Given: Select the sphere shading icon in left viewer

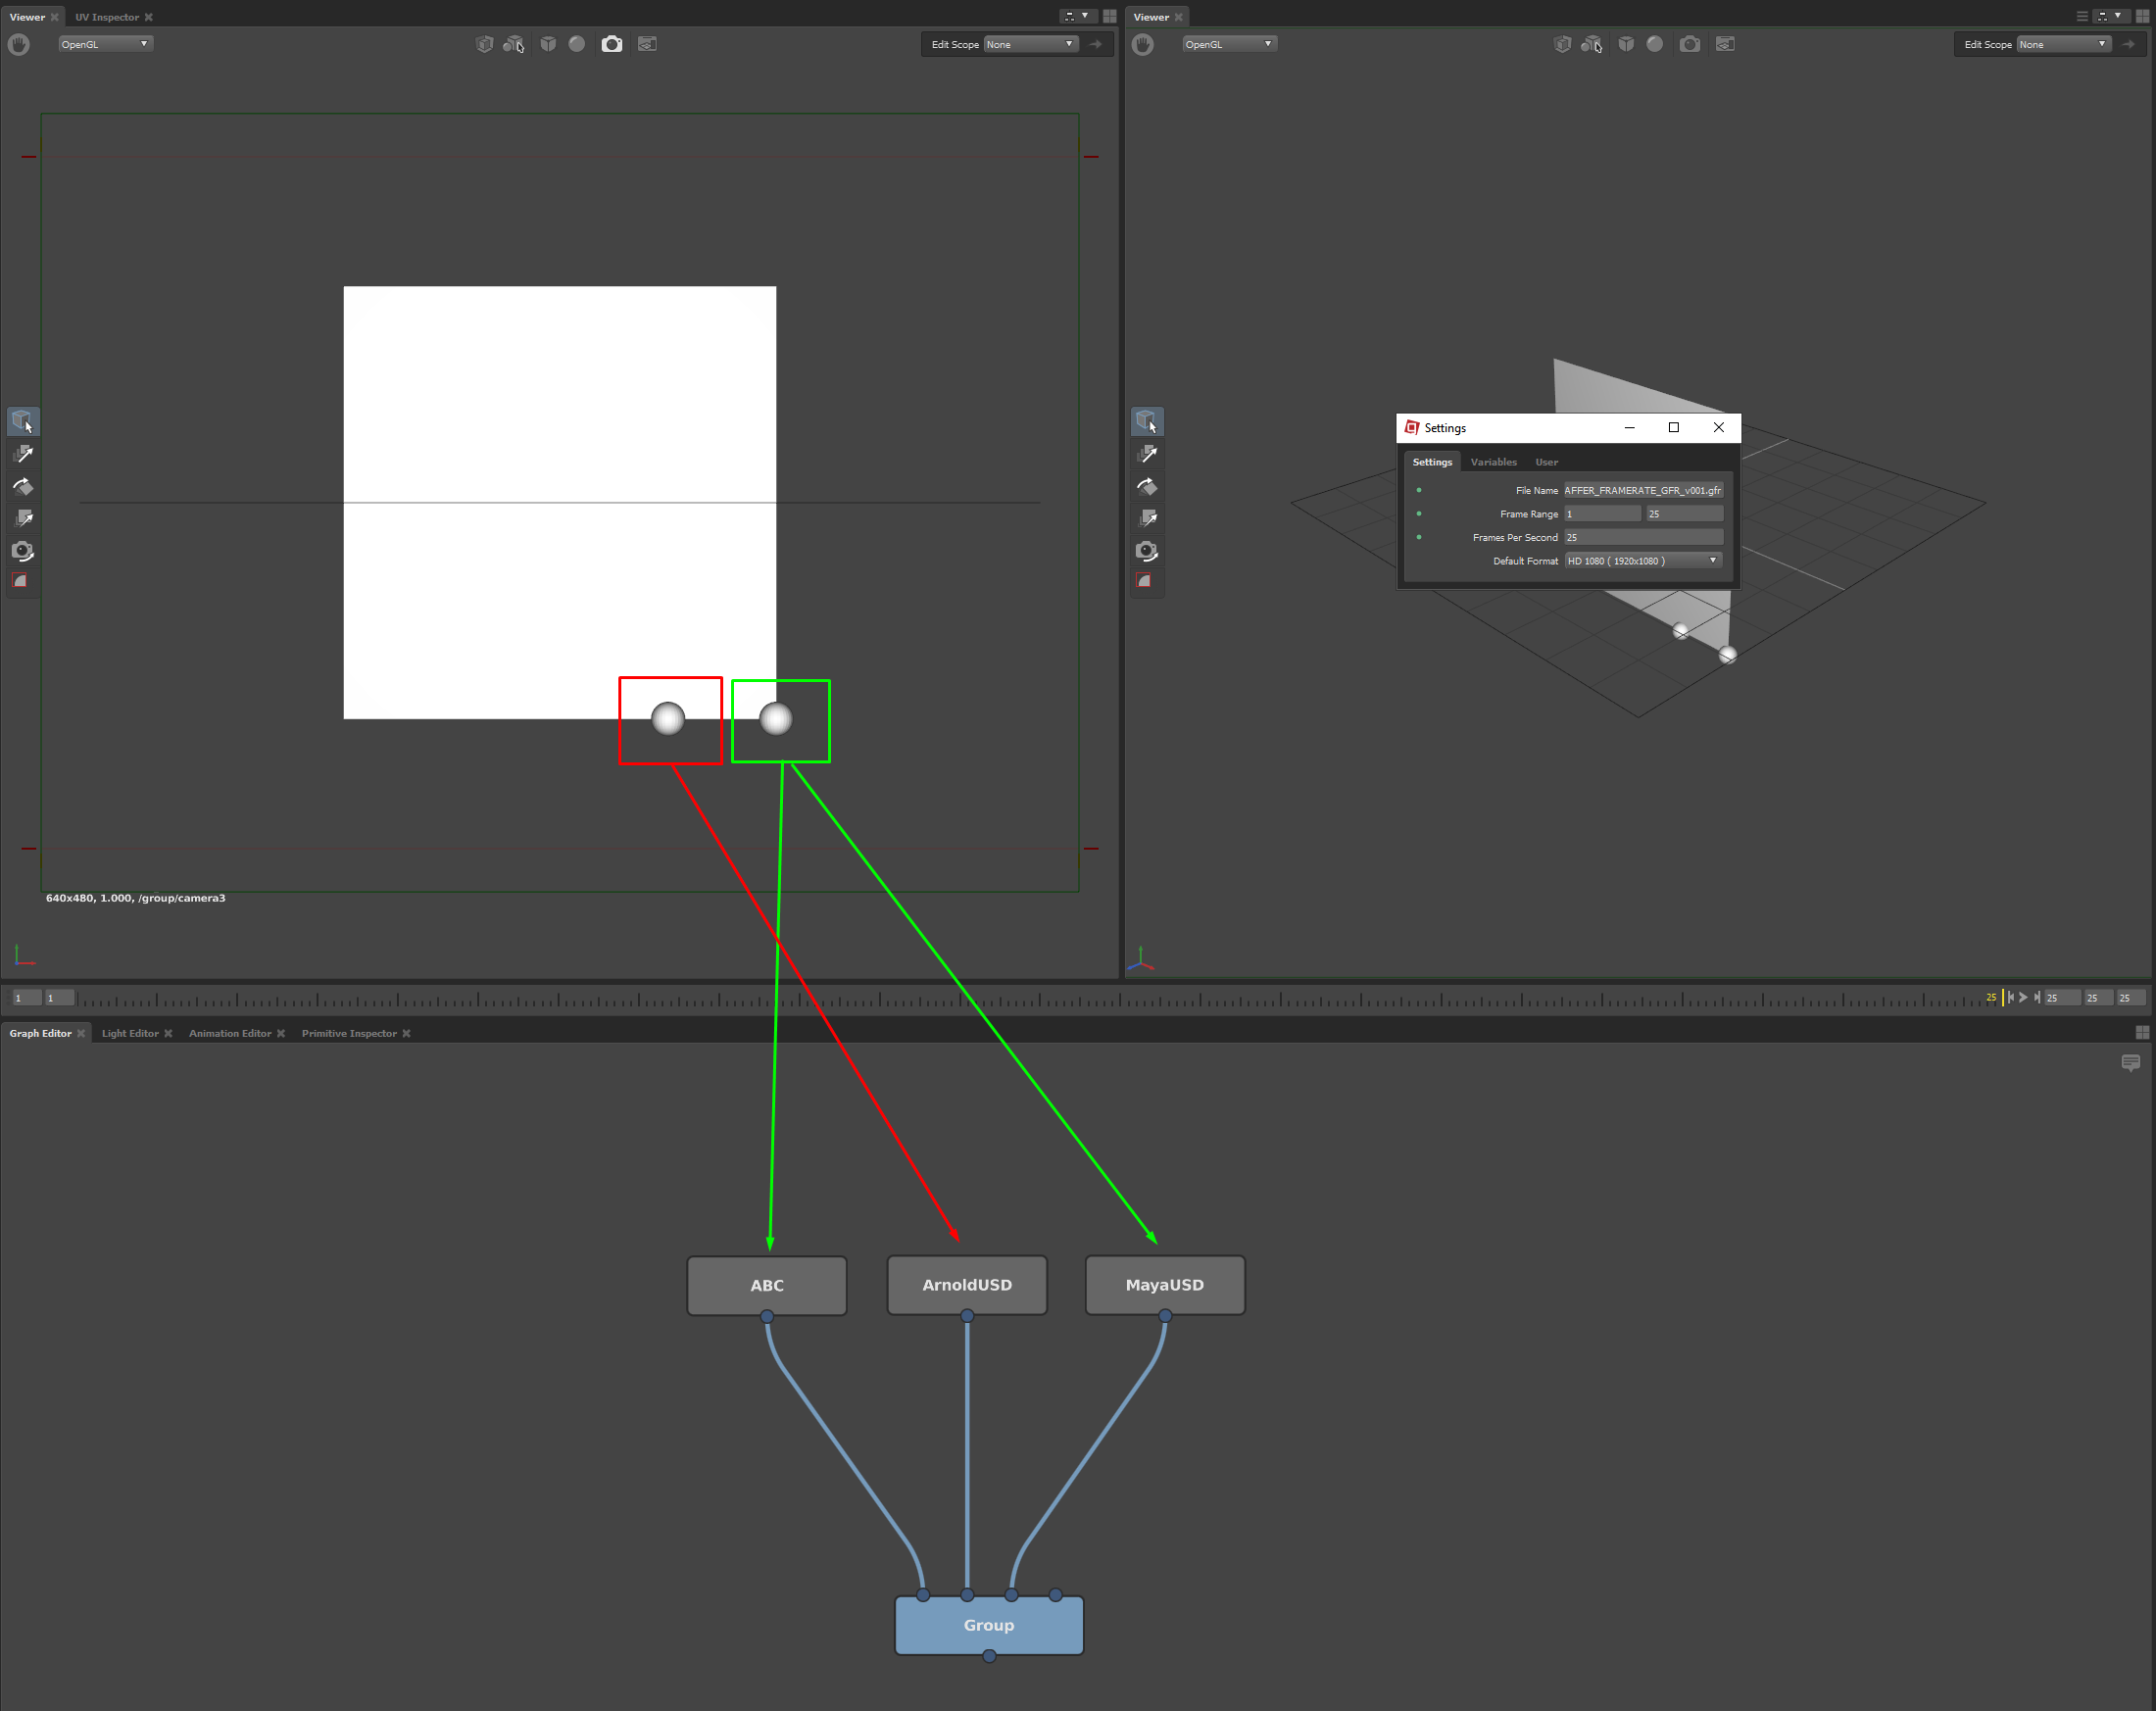Looking at the screenshot, I should click(x=577, y=44).
